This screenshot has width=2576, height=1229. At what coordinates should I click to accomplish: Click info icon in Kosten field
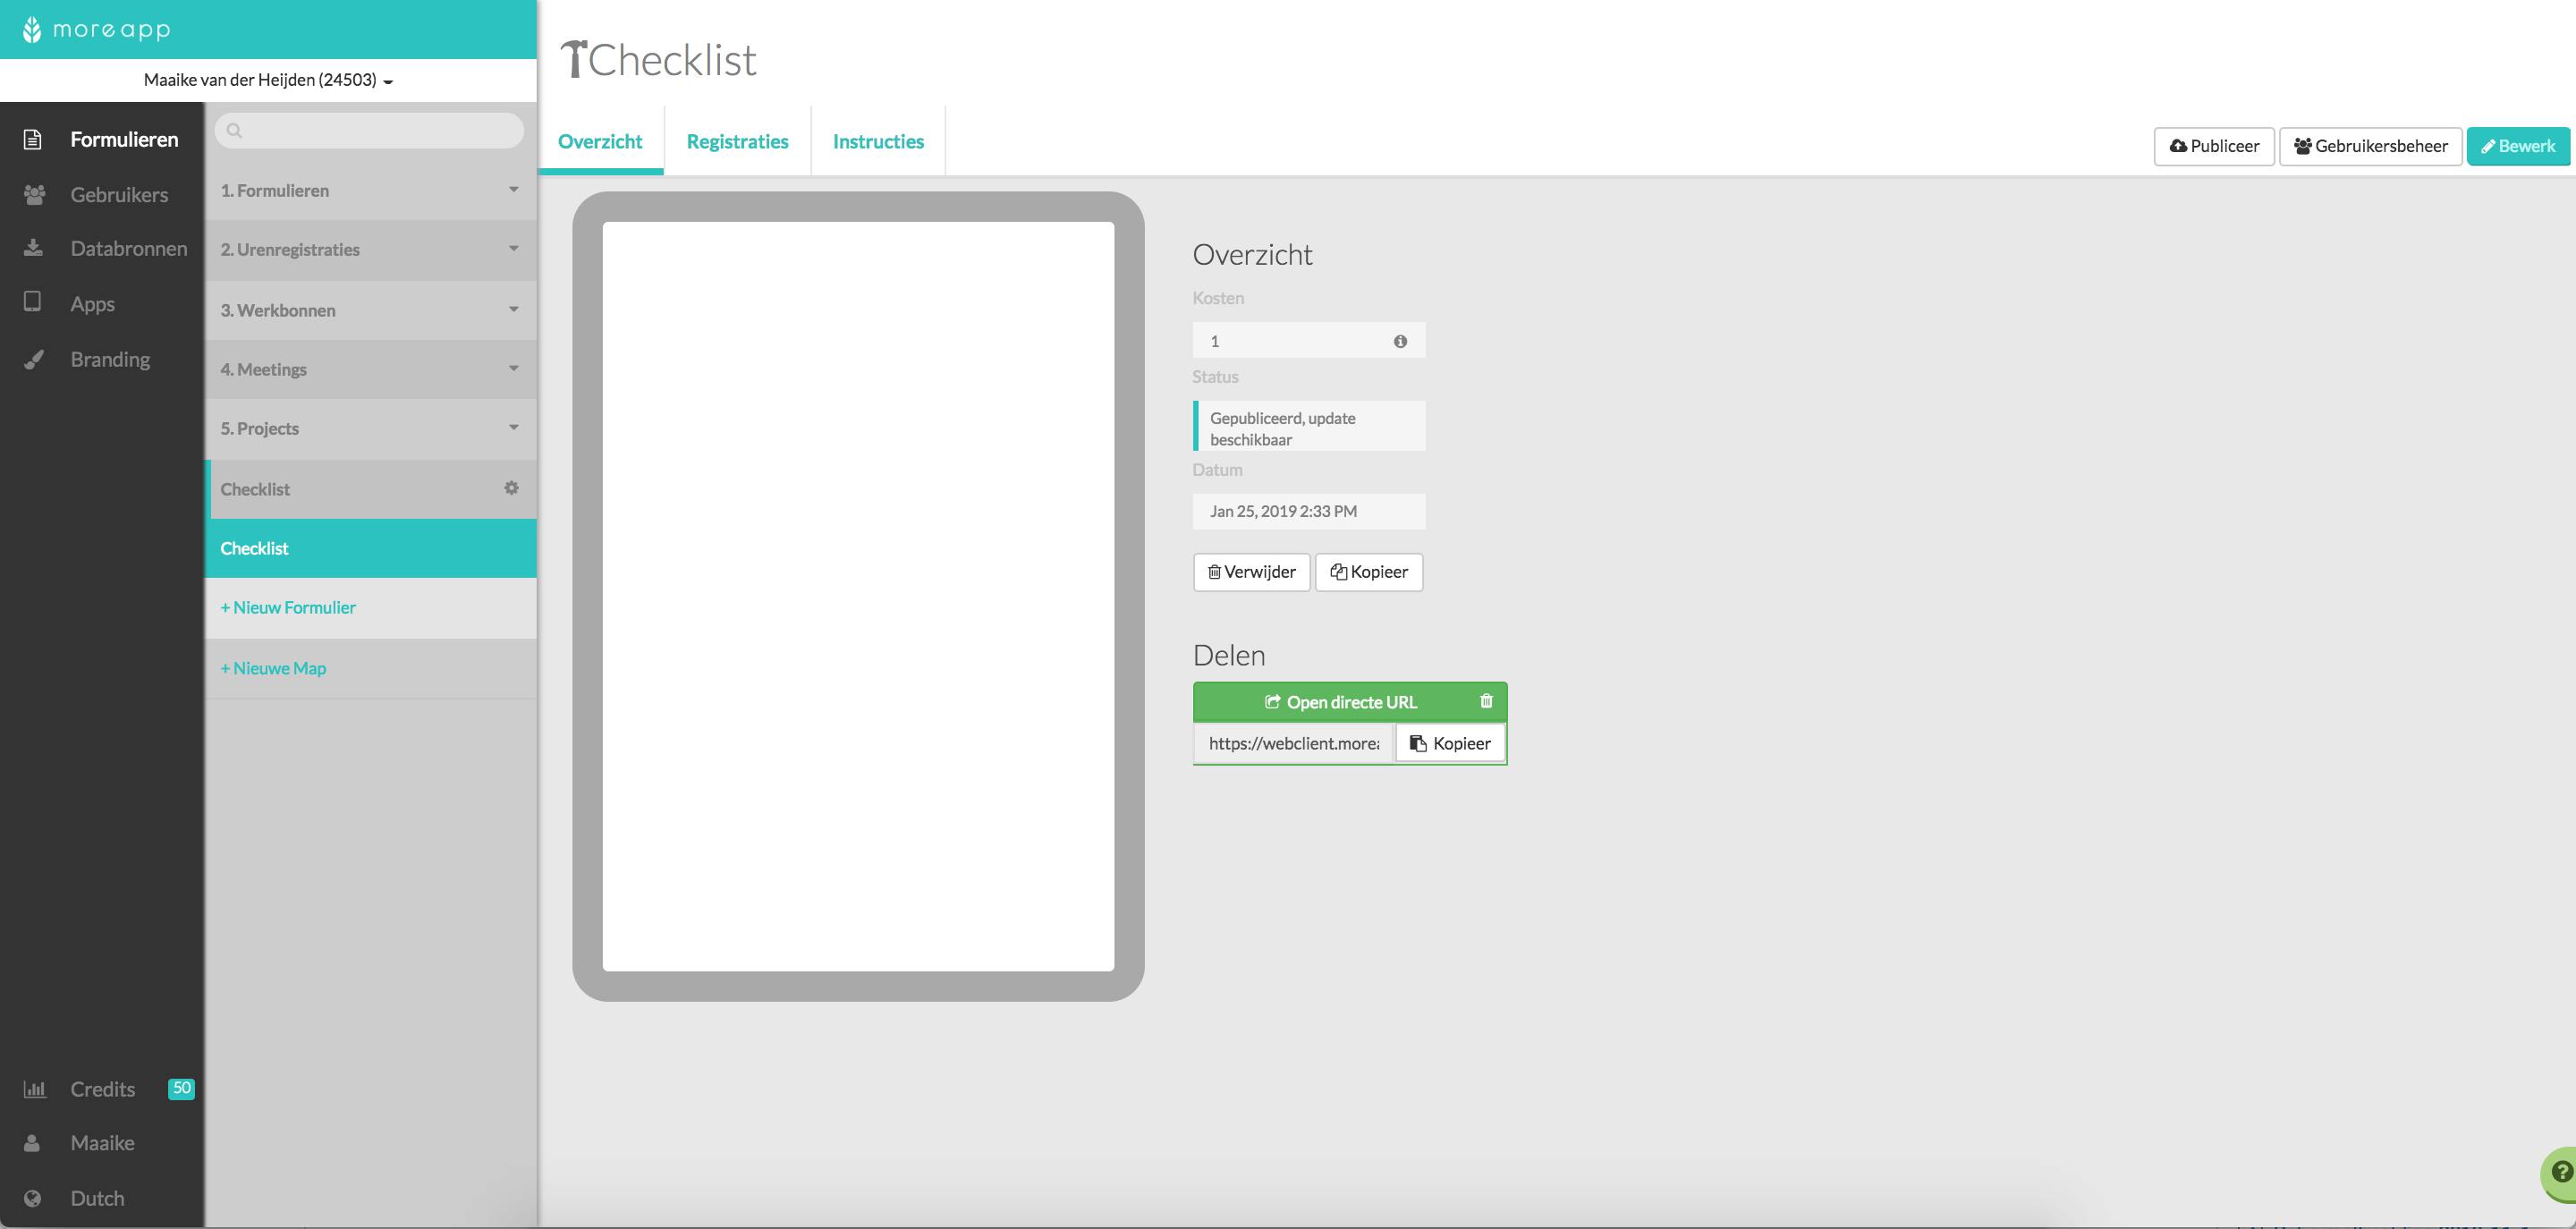coord(1400,341)
